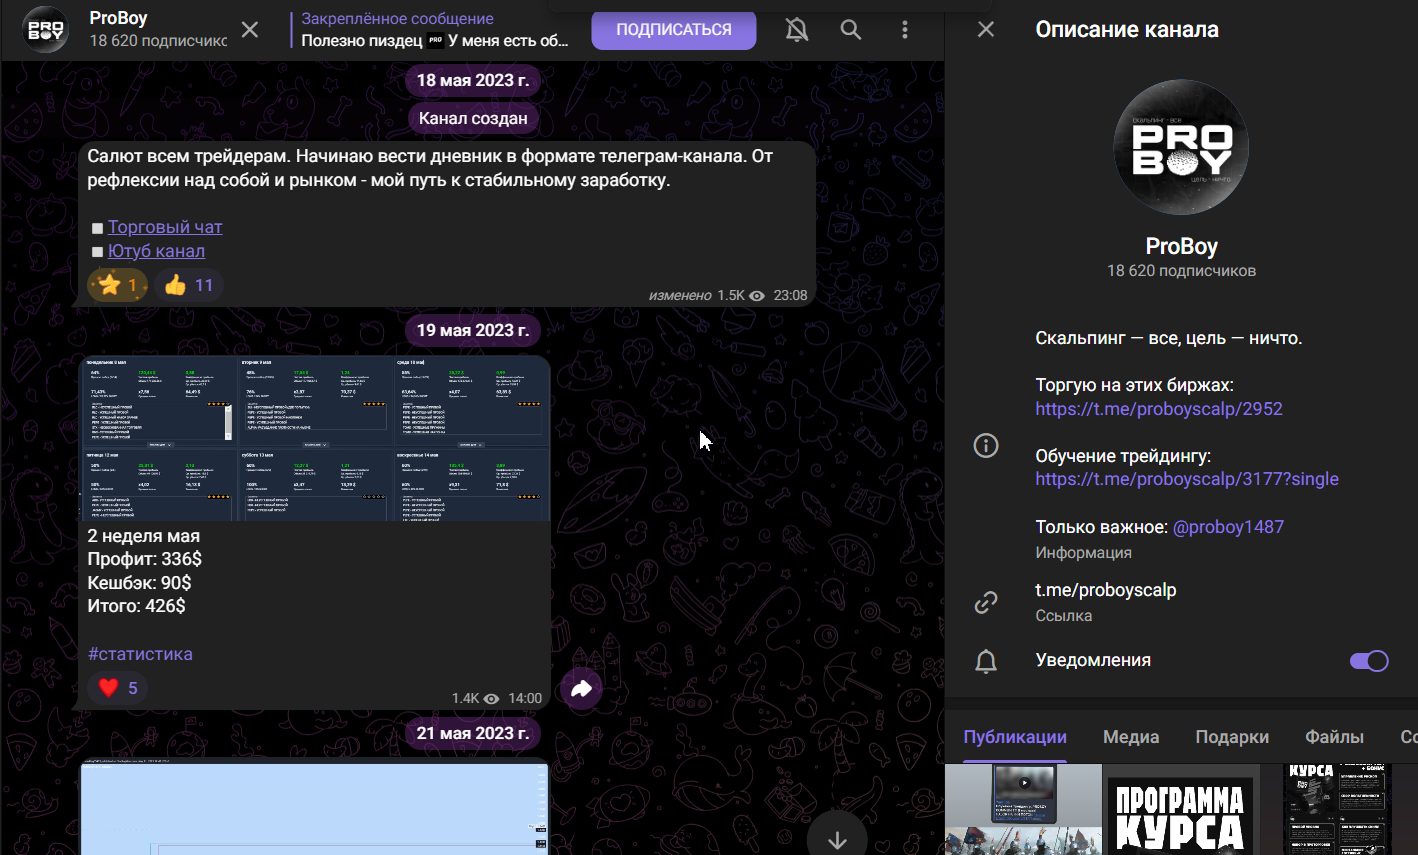The width and height of the screenshot is (1418, 855).
Task: Click the Профит: 336$ text line
Action: [x=145, y=559]
